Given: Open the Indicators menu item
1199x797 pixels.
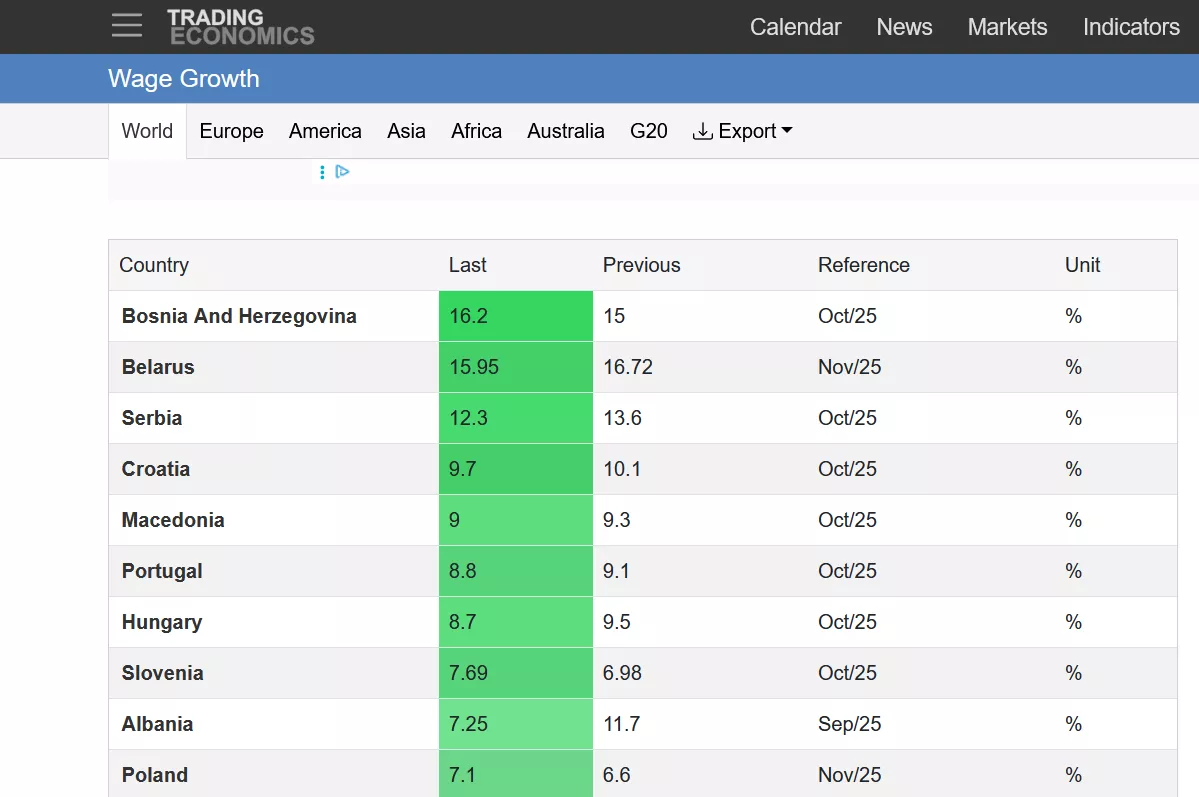Looking at the screenshot, I should (x=1131, y=27).
